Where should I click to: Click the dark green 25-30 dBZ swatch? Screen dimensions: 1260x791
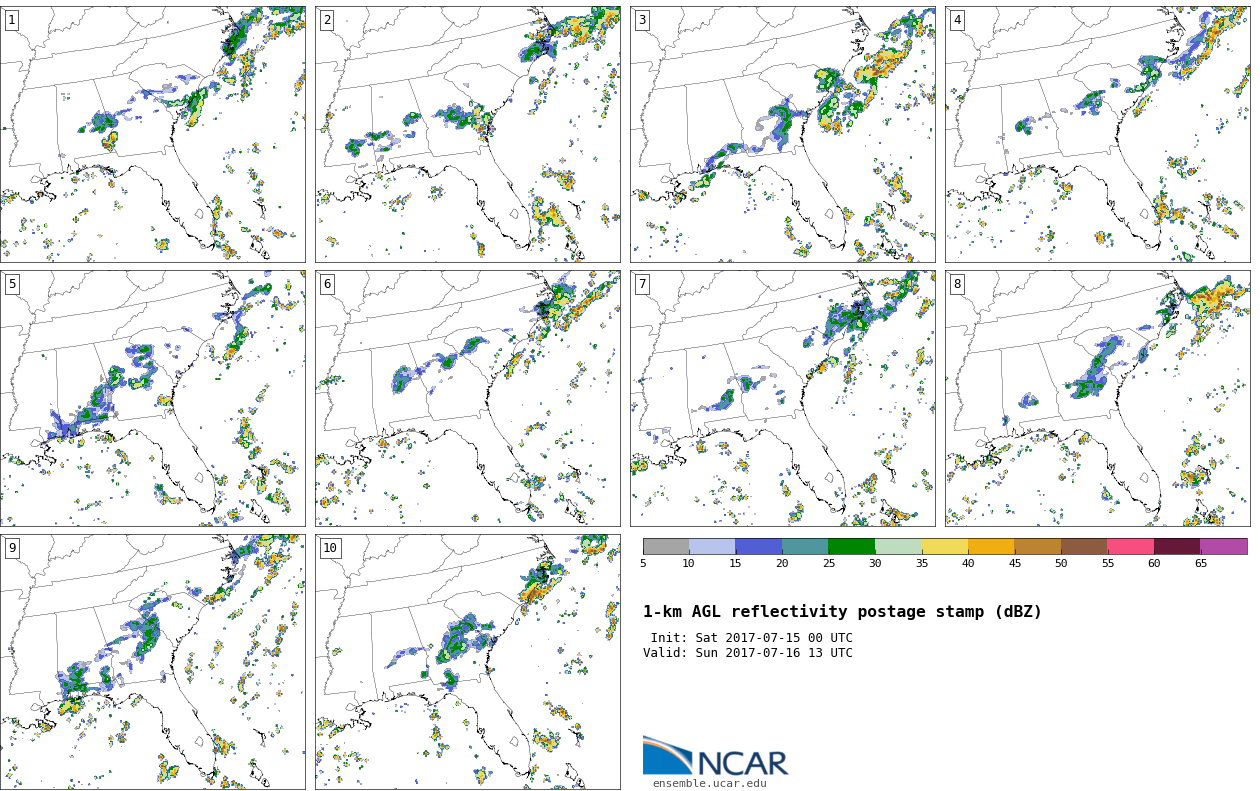coord(852,546)
